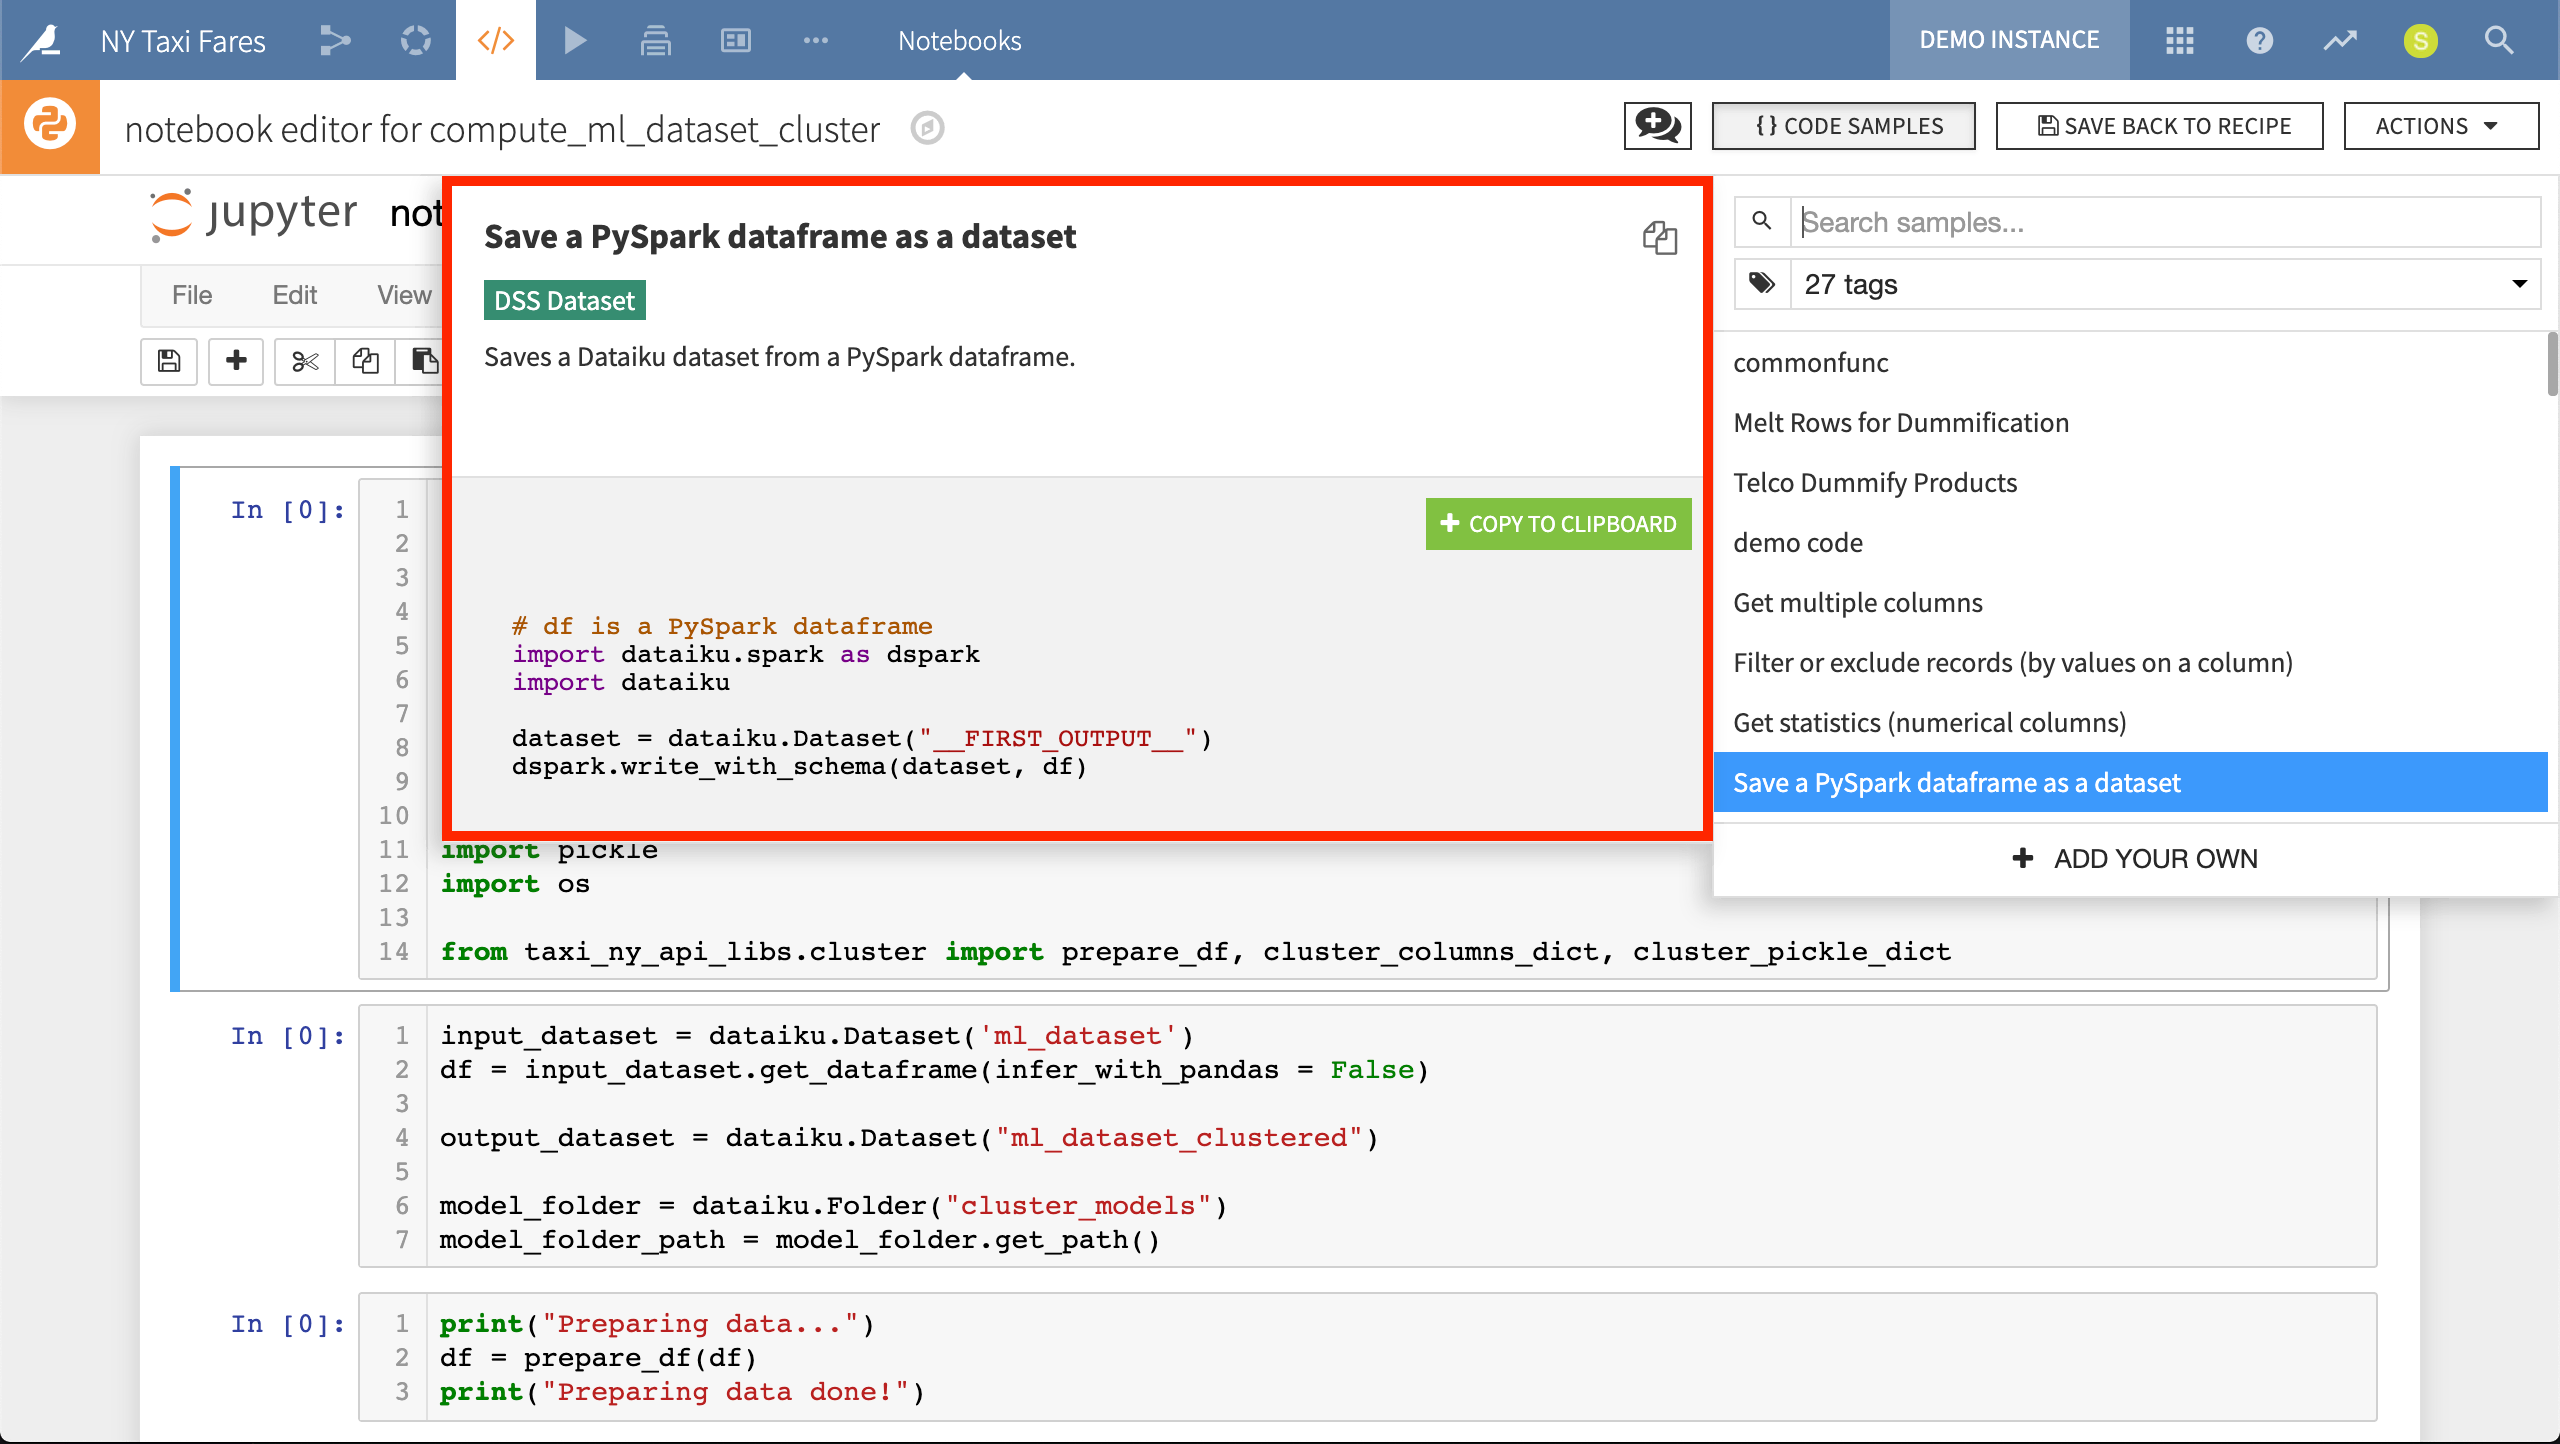Click ADD YOUR OWN sample button
This screenshot has width=2560, height=1444.
point(2135,859)
